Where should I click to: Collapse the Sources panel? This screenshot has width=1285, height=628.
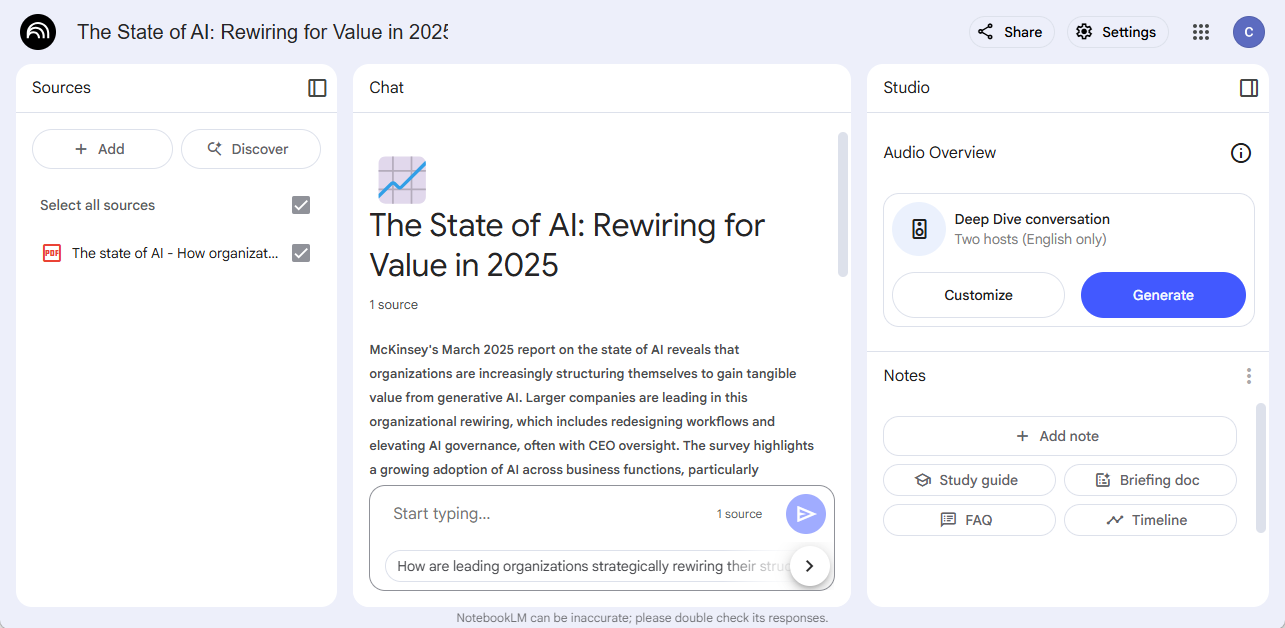[x=317, y=88]
